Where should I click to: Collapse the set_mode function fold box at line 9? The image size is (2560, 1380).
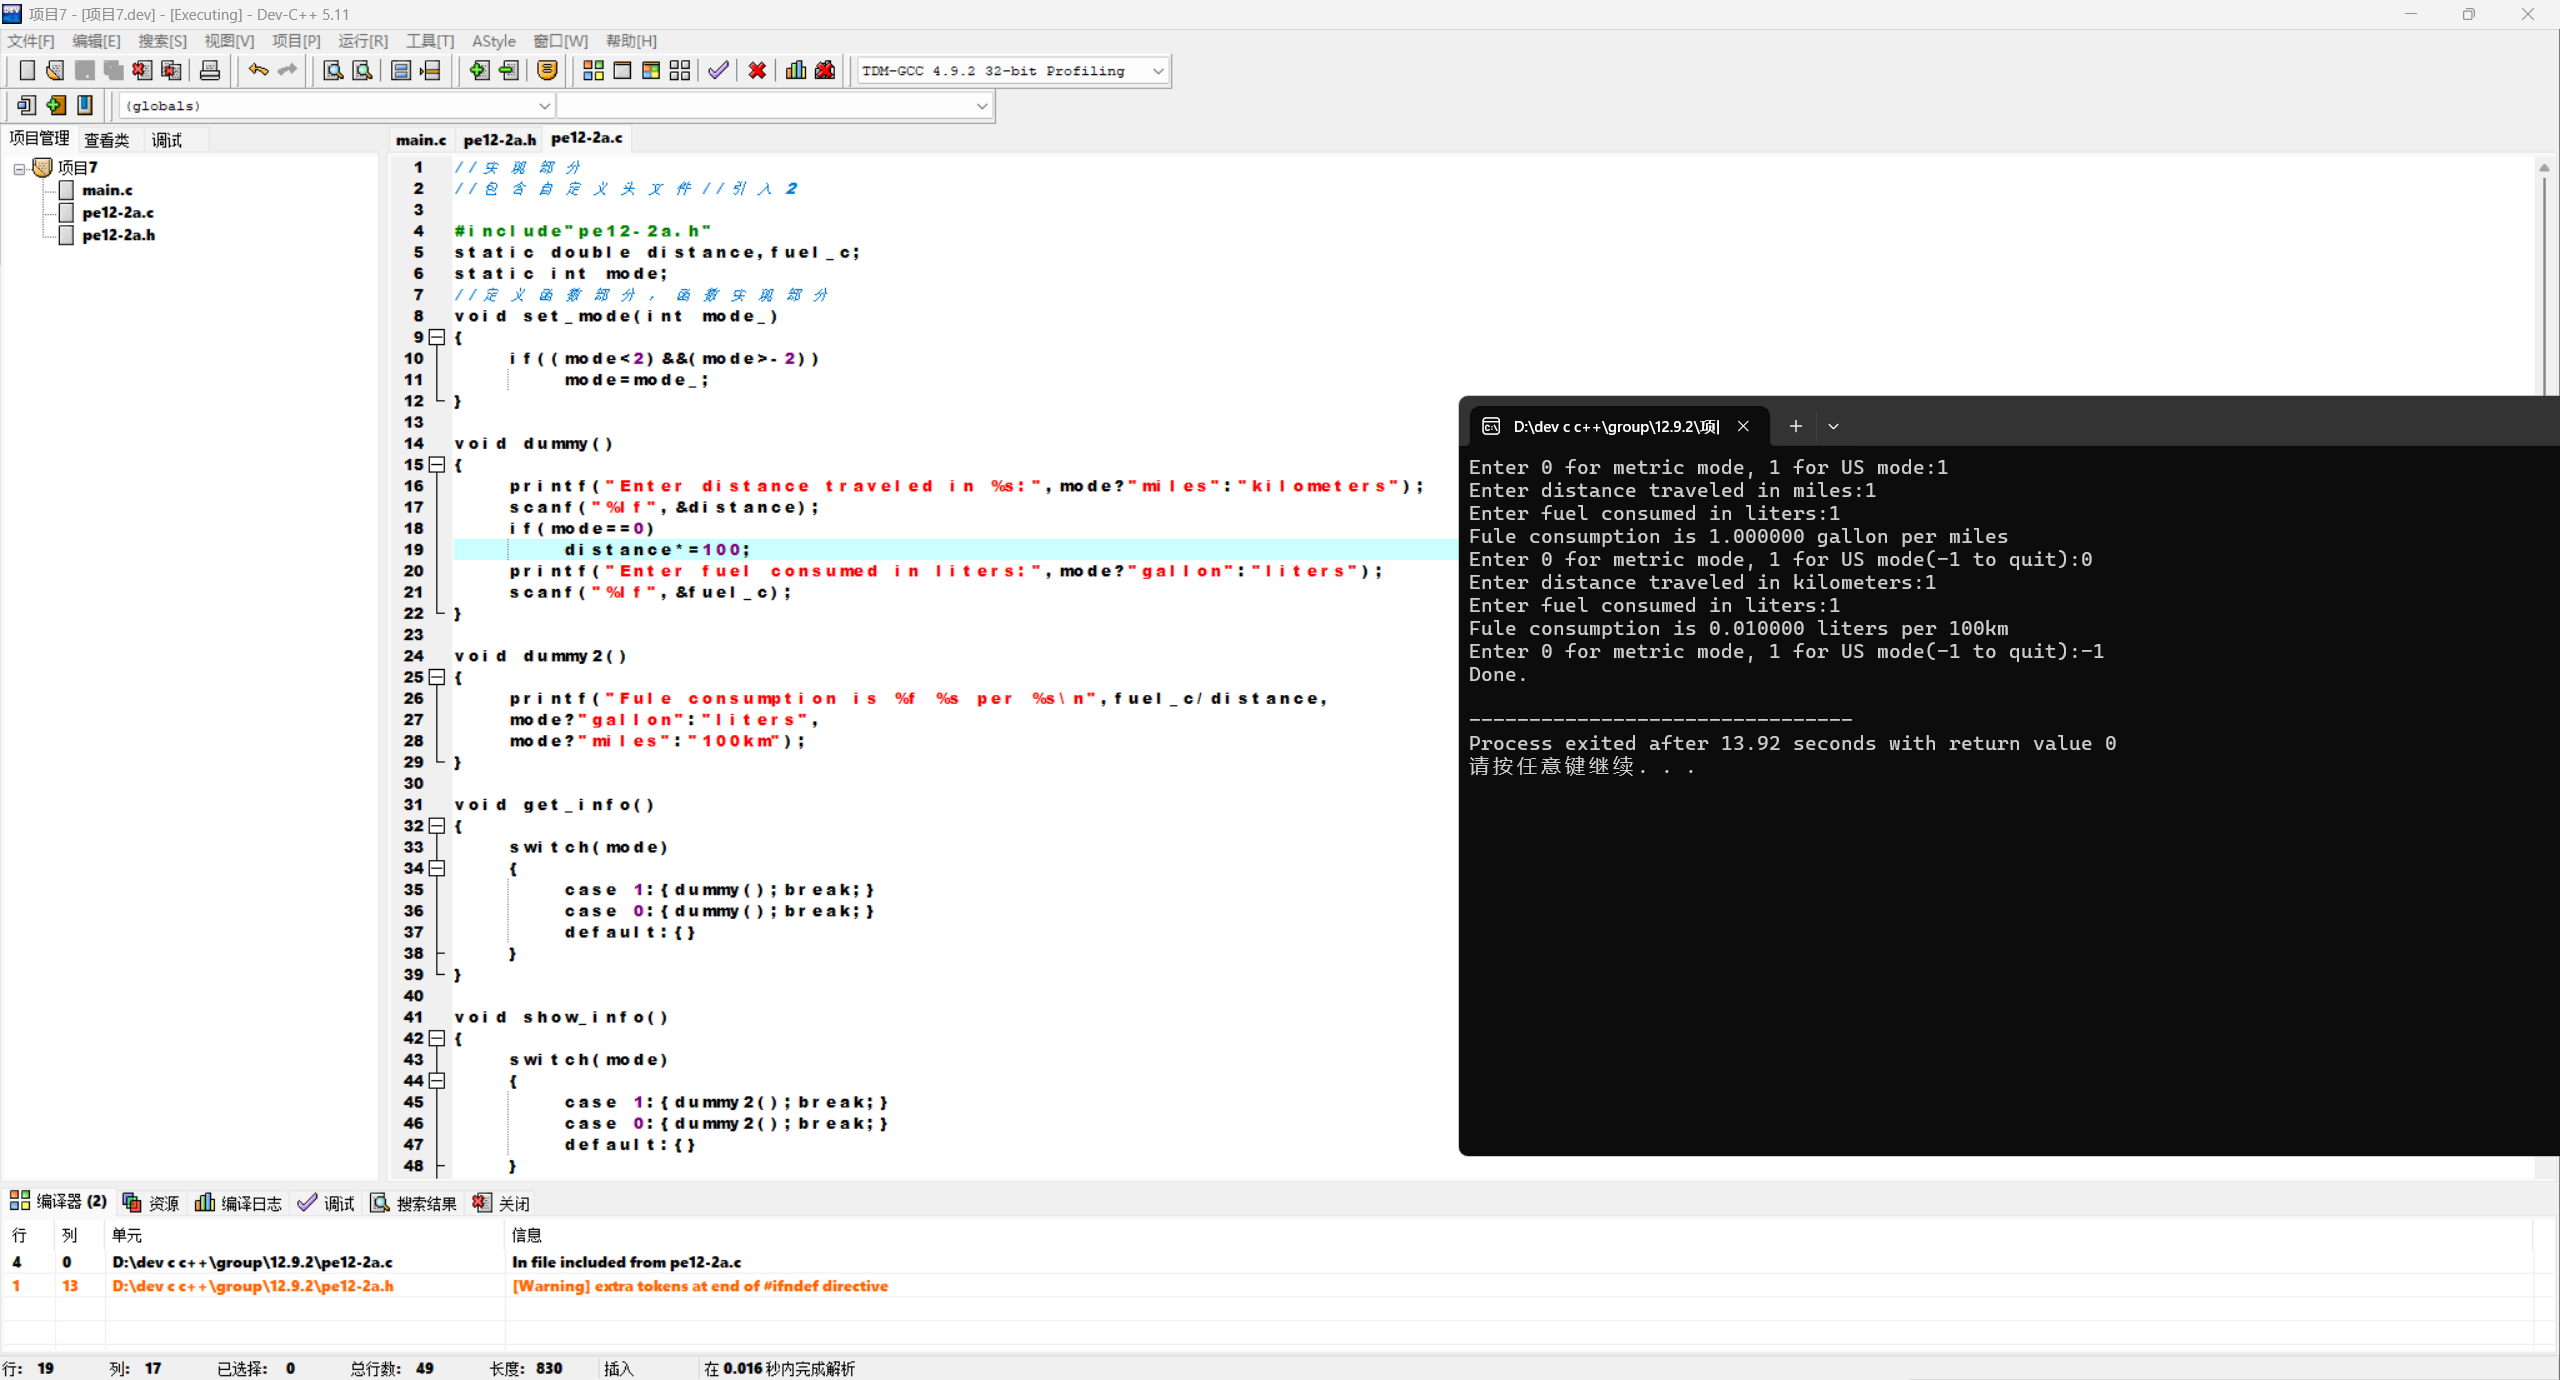pos(437,337)
